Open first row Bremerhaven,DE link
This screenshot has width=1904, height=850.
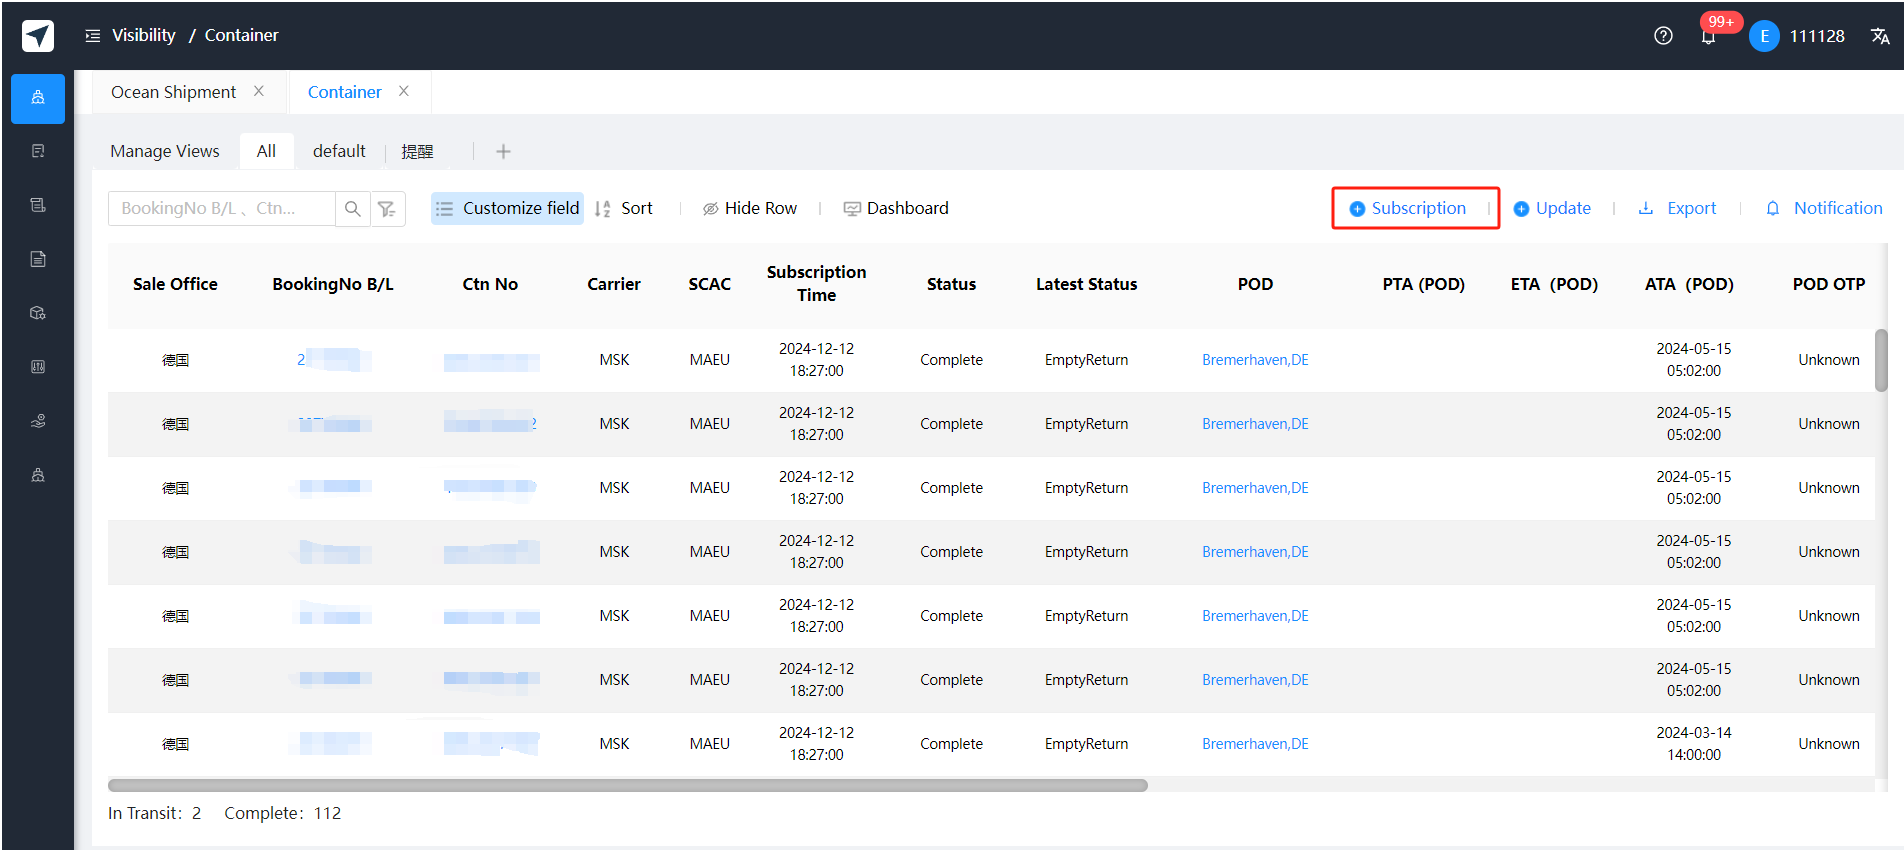1255,360
